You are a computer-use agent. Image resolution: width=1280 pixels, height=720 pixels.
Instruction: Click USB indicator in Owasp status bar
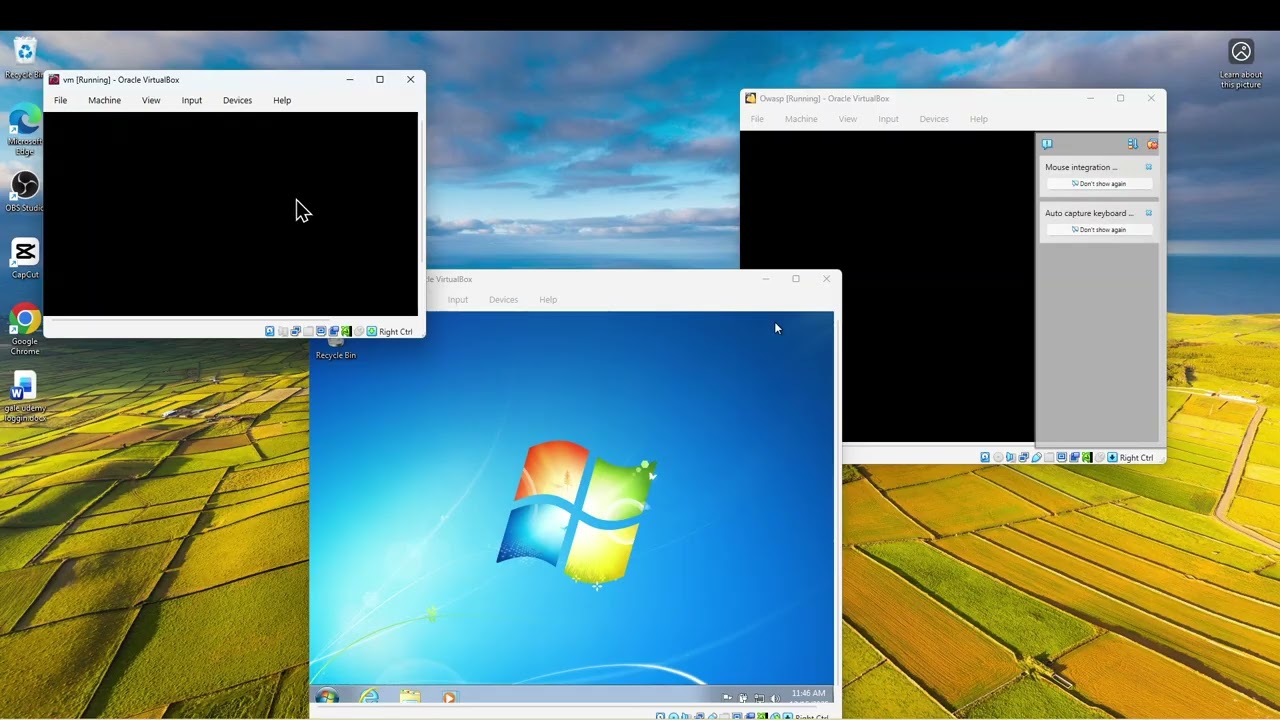tap(1037, 457)
